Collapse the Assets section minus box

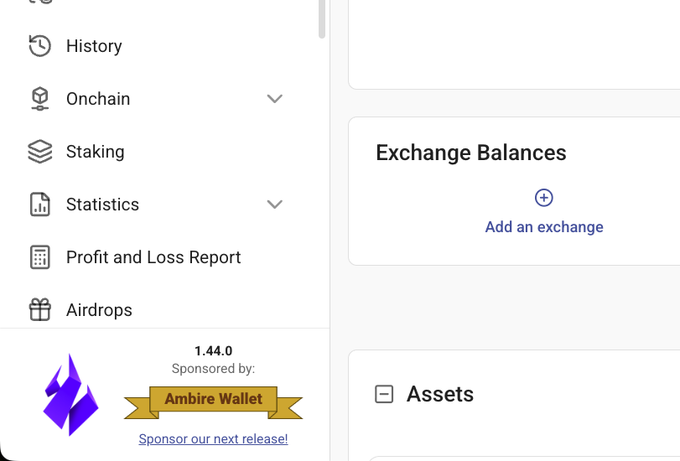(384, 394)
